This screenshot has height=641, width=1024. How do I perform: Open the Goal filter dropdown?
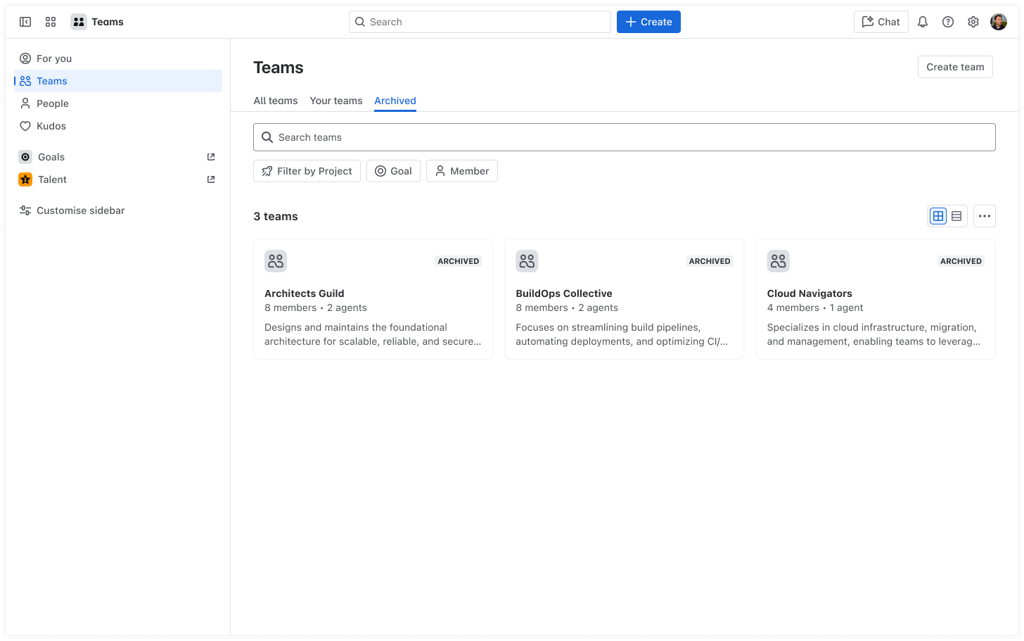(393, 171)
